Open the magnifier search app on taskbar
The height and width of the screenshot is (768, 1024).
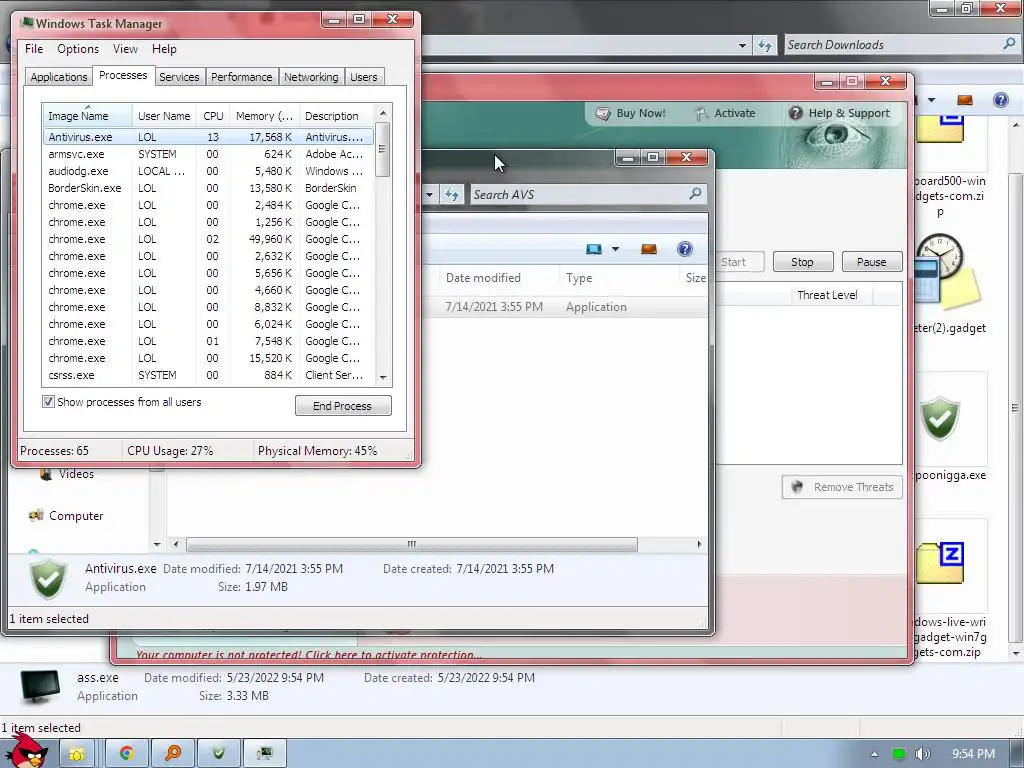(173, 754)
